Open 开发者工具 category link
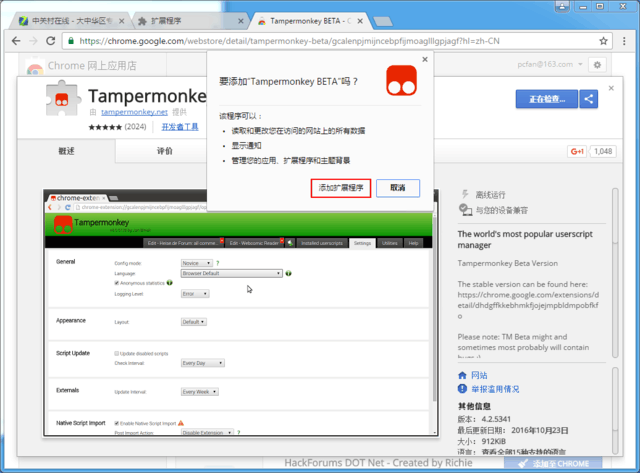The image size is (640, 473). 180,127
